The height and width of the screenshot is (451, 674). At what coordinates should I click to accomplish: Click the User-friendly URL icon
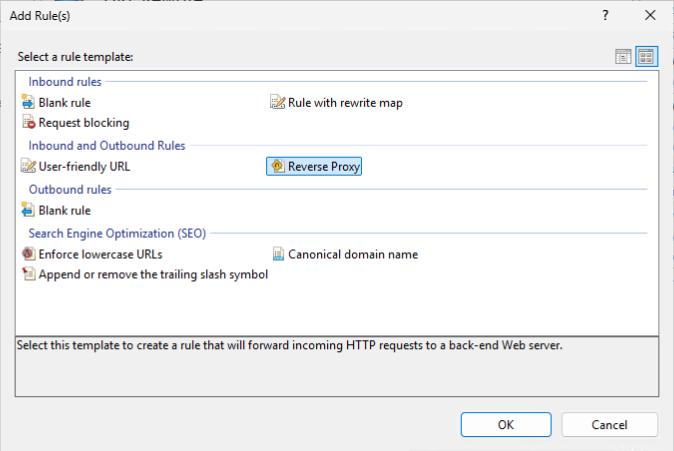(28, 166)
